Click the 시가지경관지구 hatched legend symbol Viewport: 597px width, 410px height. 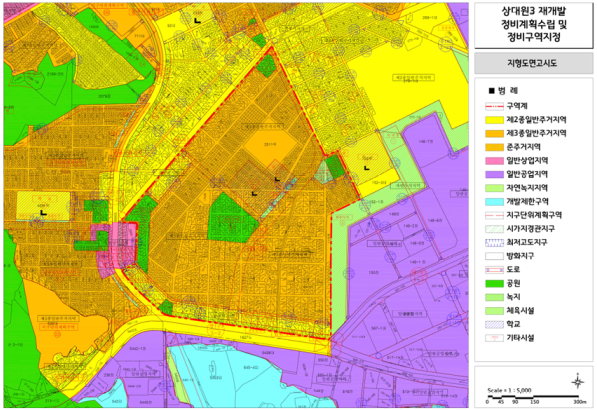(494, 229)
